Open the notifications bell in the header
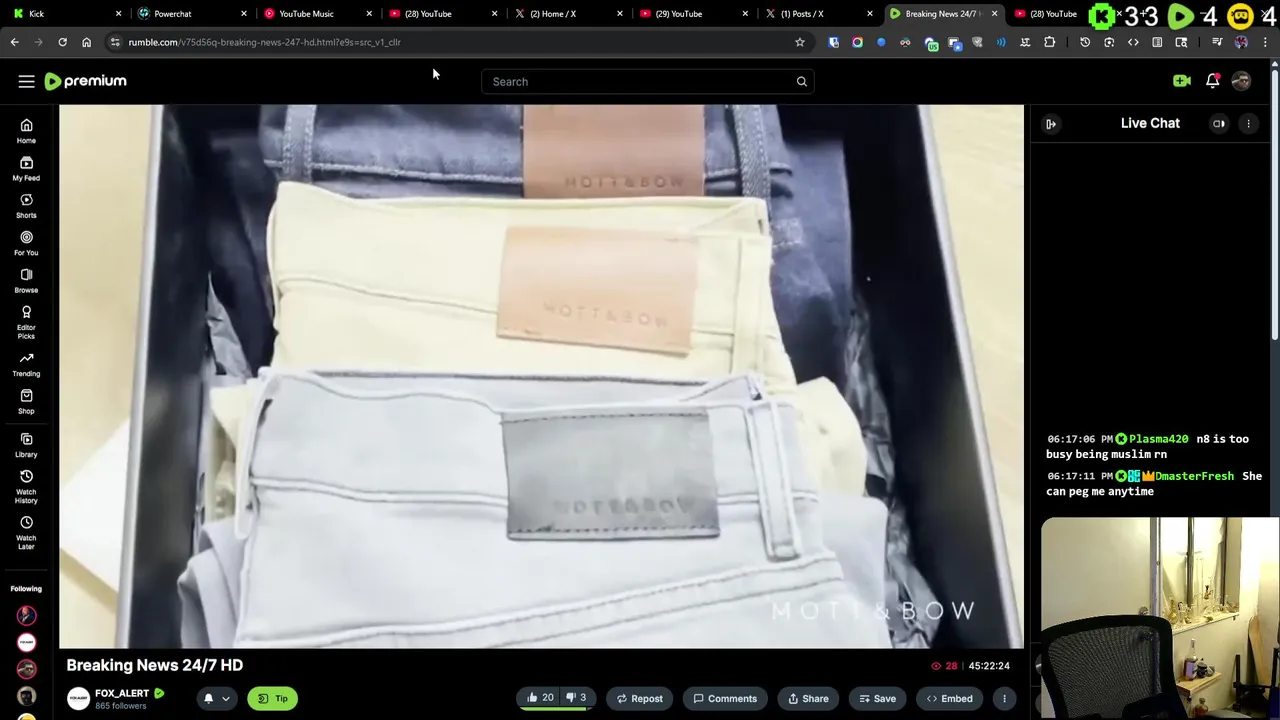 [x=1212, y=81]
